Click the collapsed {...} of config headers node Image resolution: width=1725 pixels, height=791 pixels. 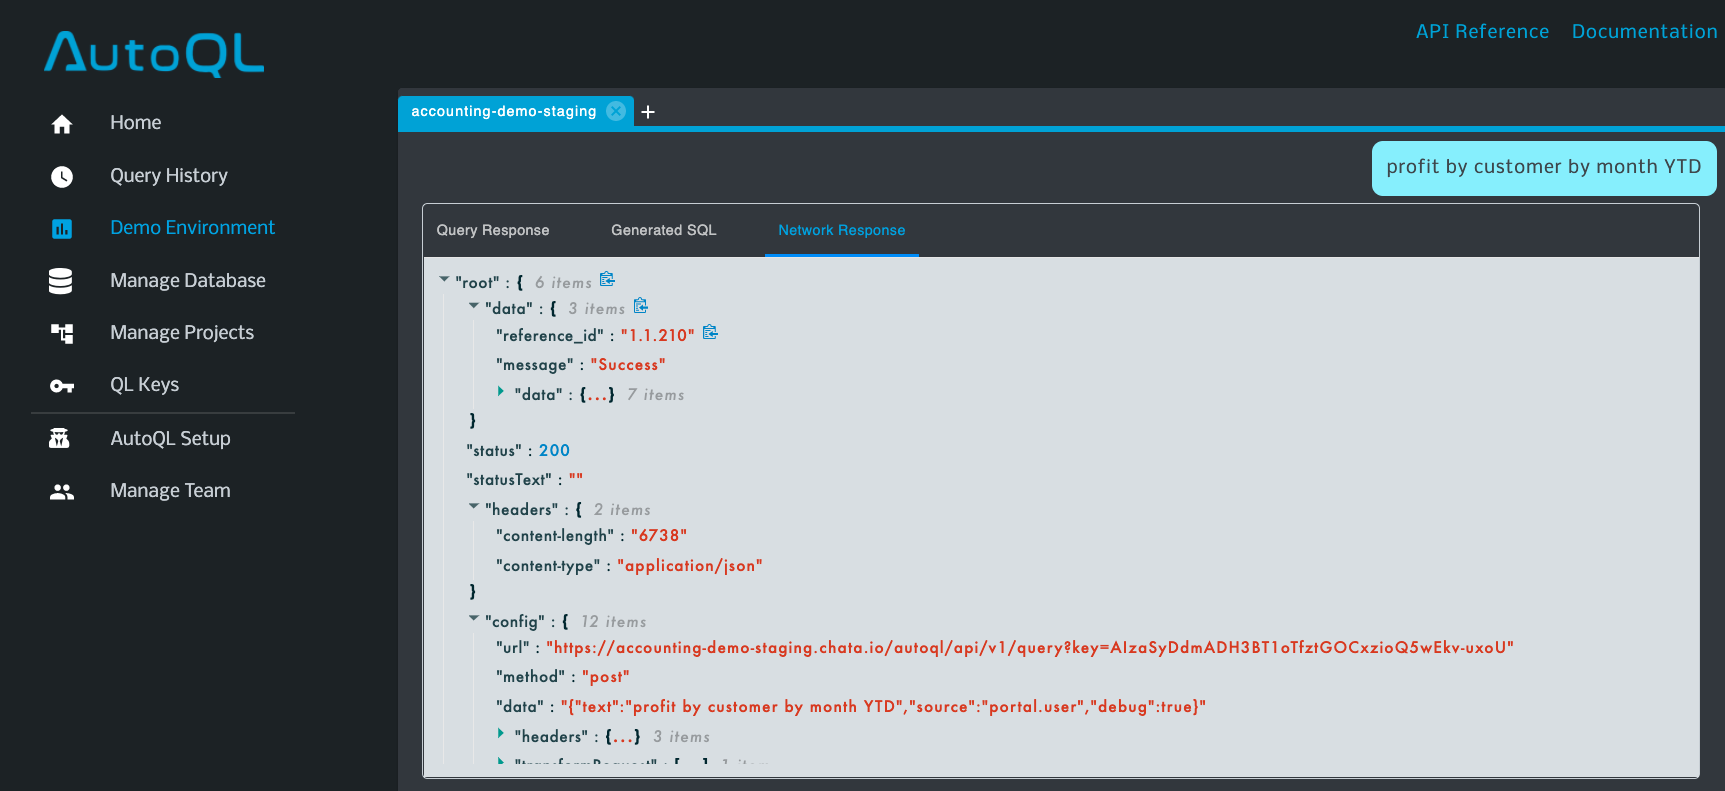coord(623,737)
